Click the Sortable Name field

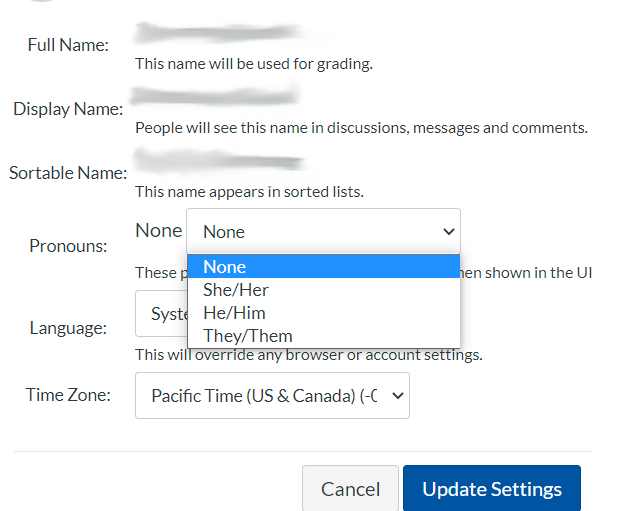click(x=219, y=161)
